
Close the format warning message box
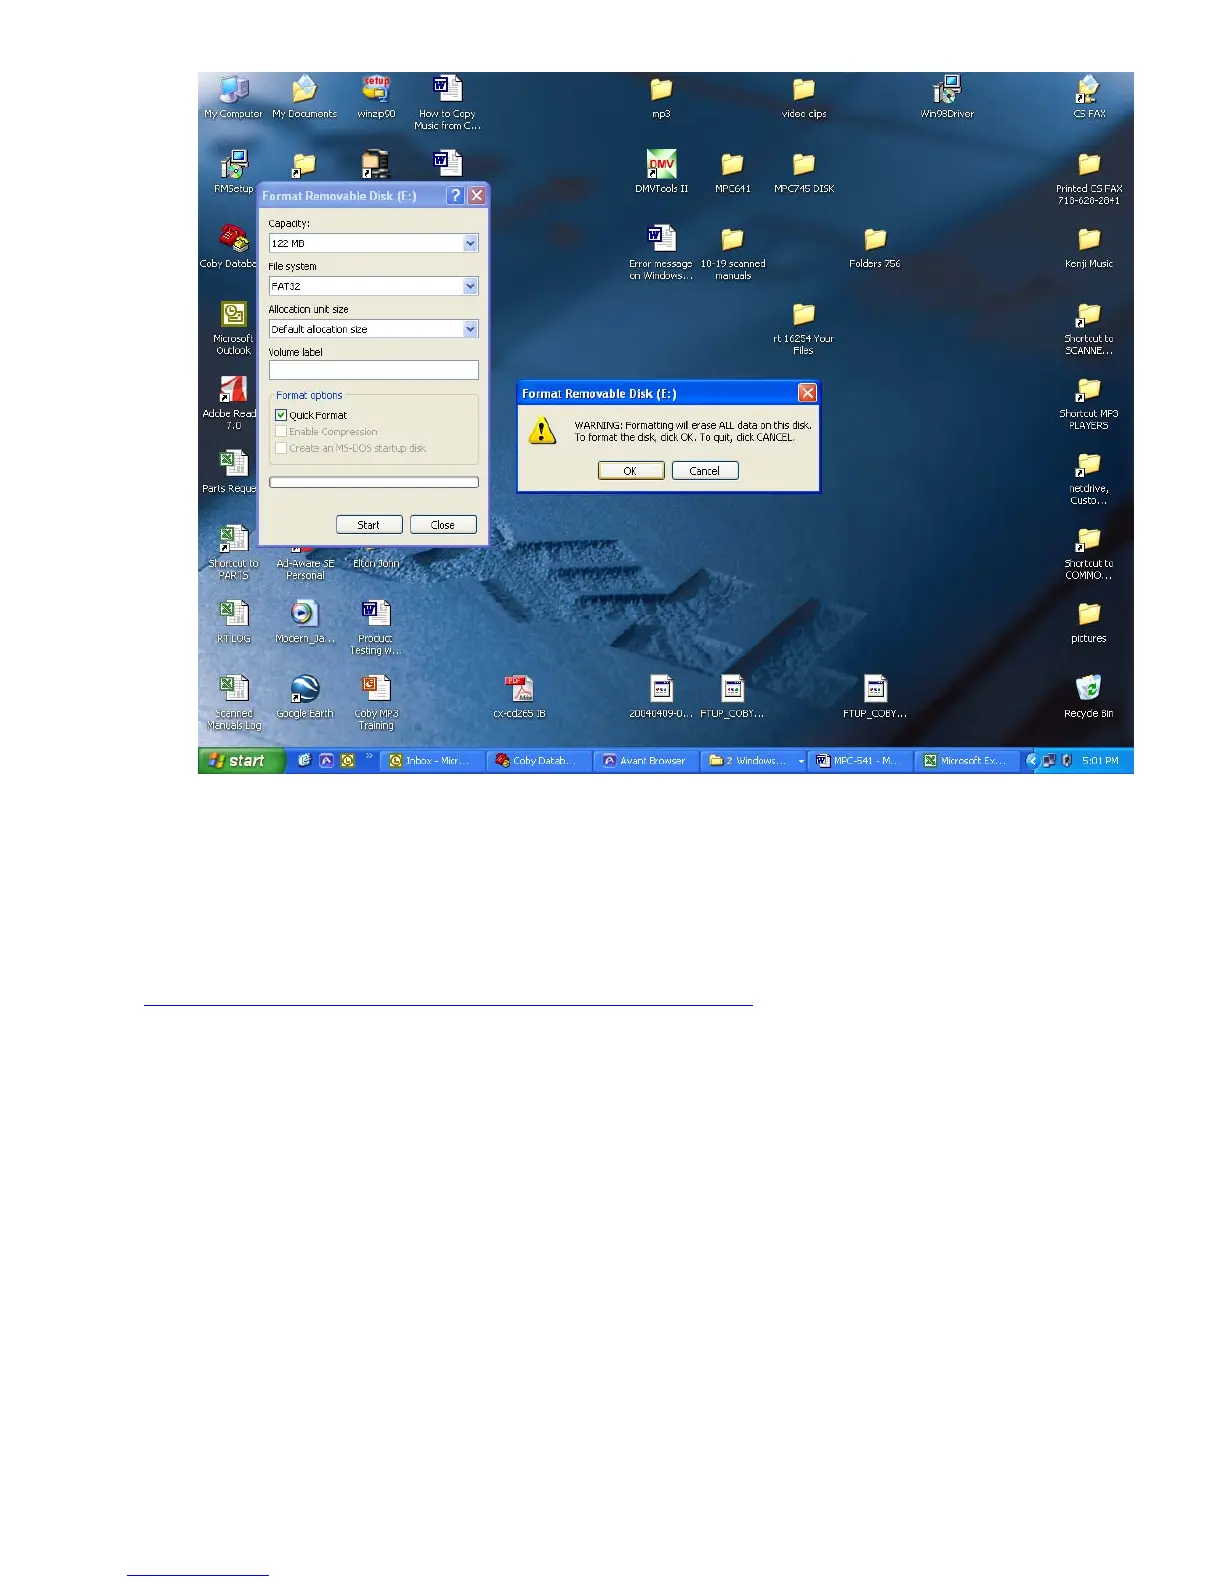807,393
